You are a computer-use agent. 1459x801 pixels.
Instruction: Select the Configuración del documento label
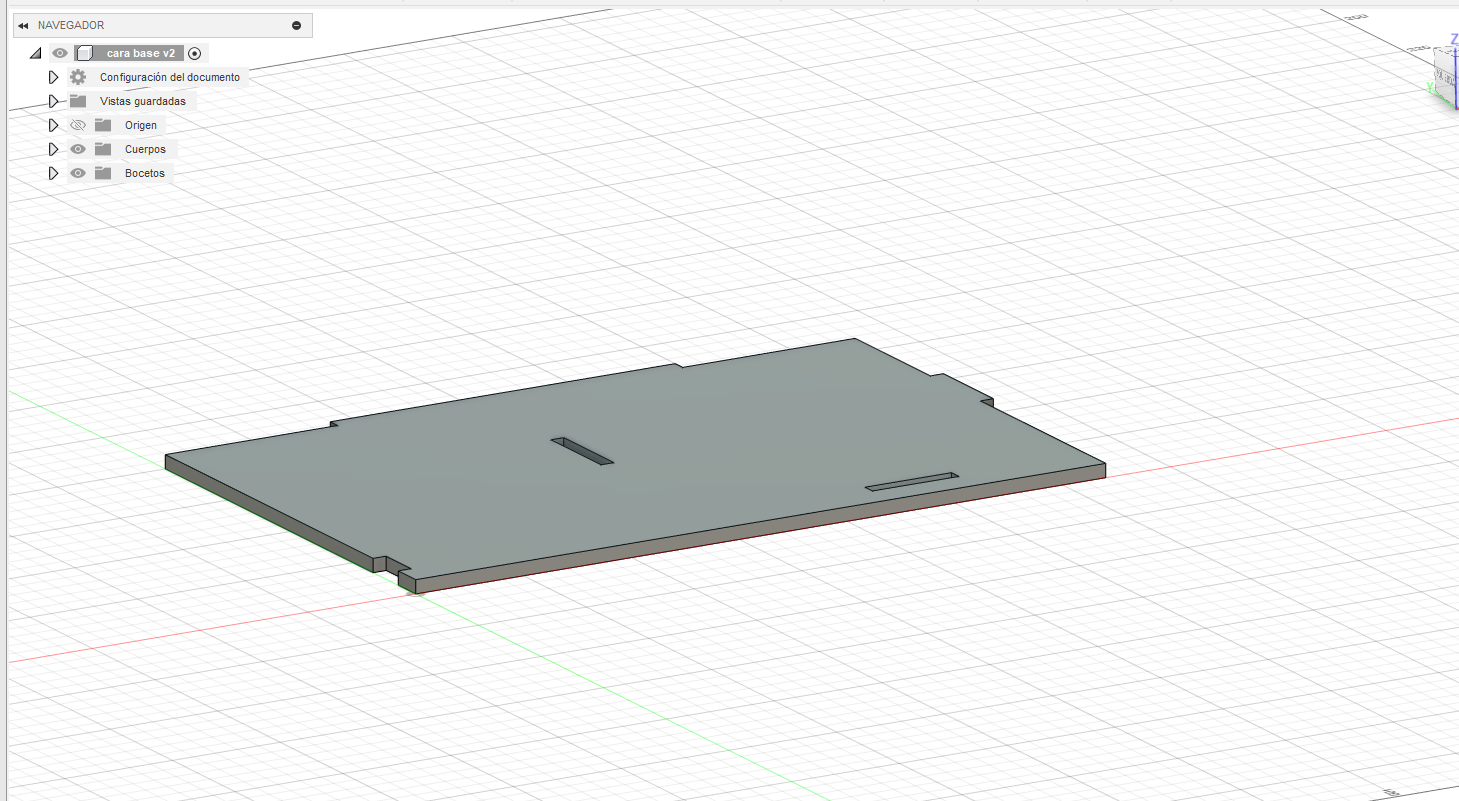click(170, 77)
